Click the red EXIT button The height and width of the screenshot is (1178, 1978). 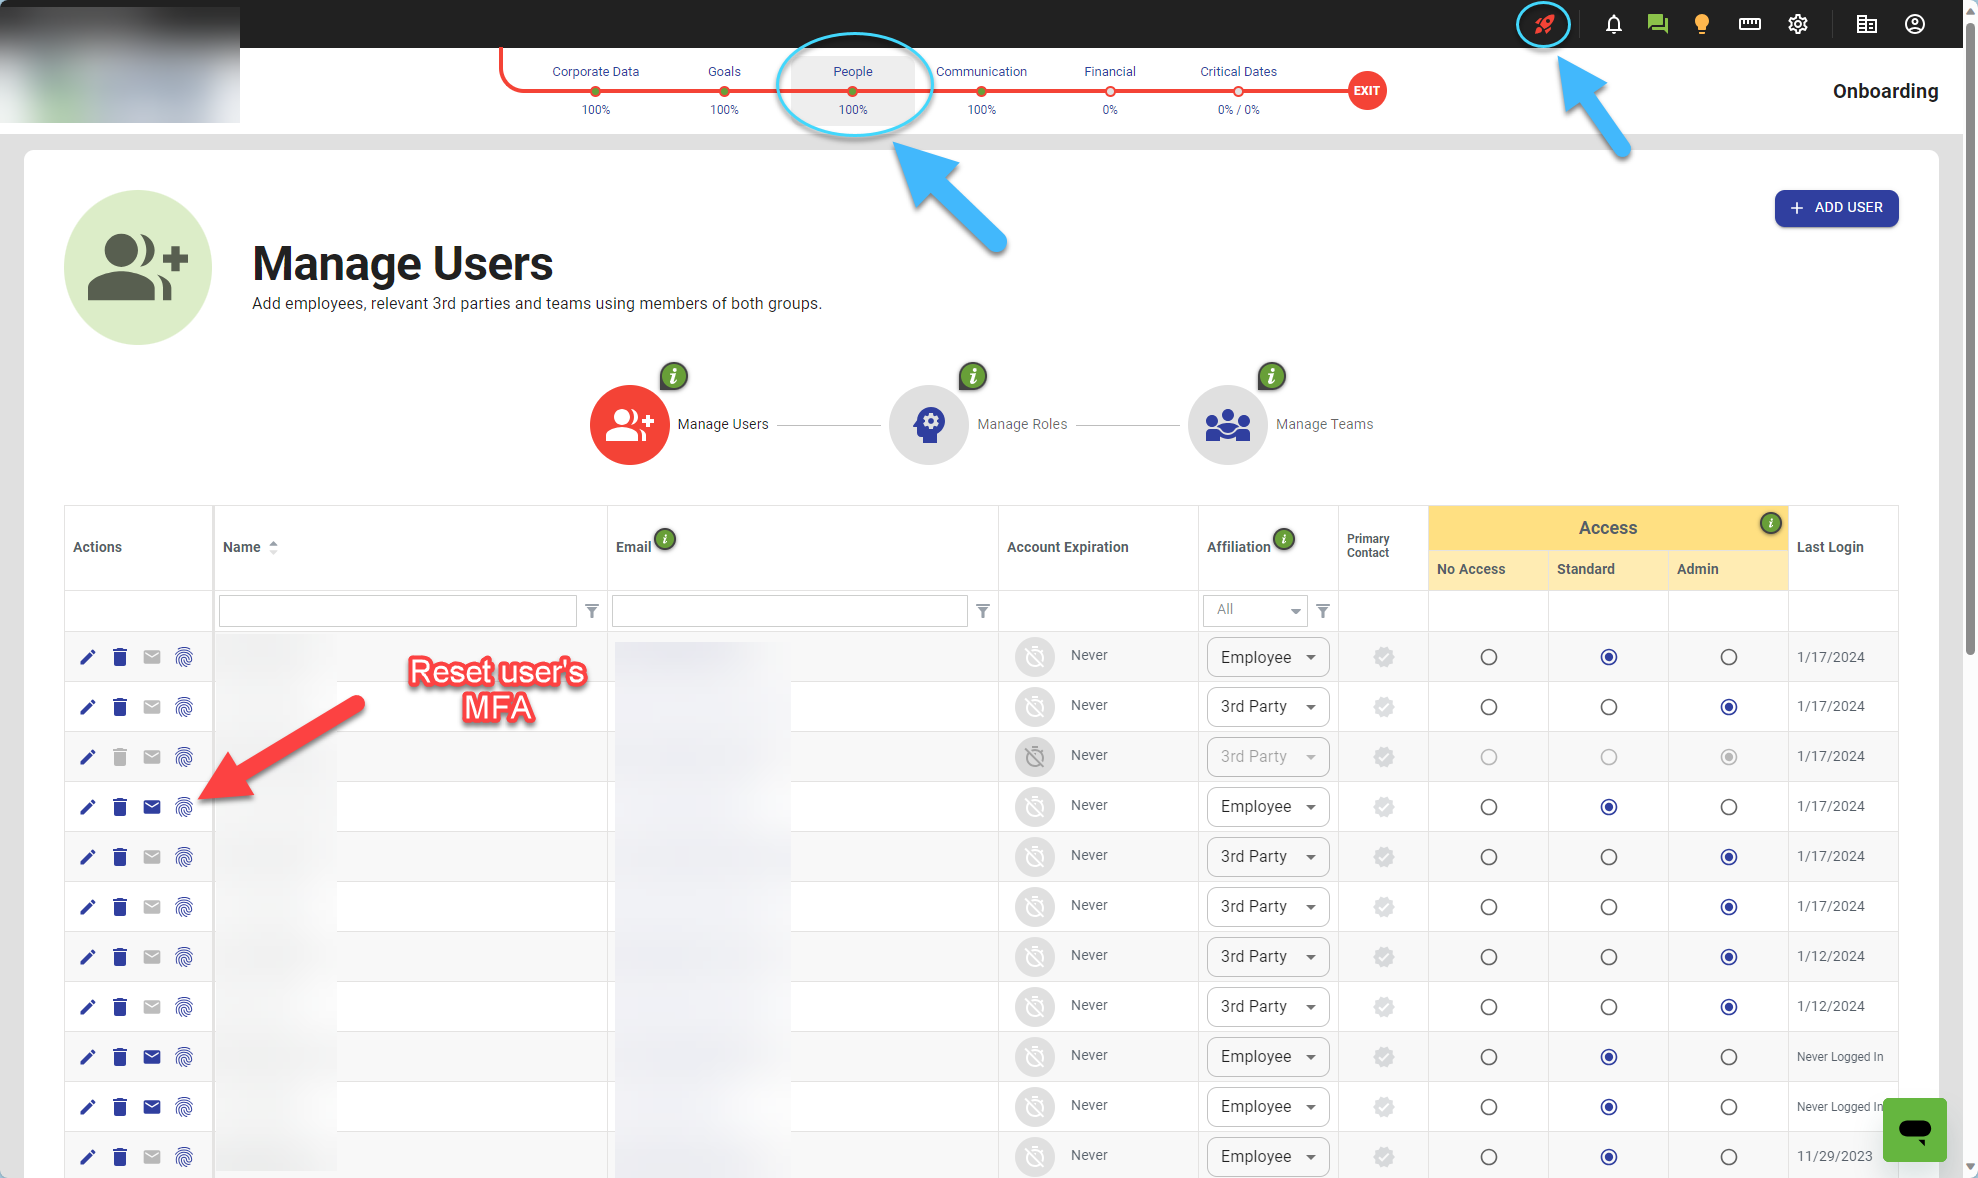pyautogui.click(x=1366, y=90)
